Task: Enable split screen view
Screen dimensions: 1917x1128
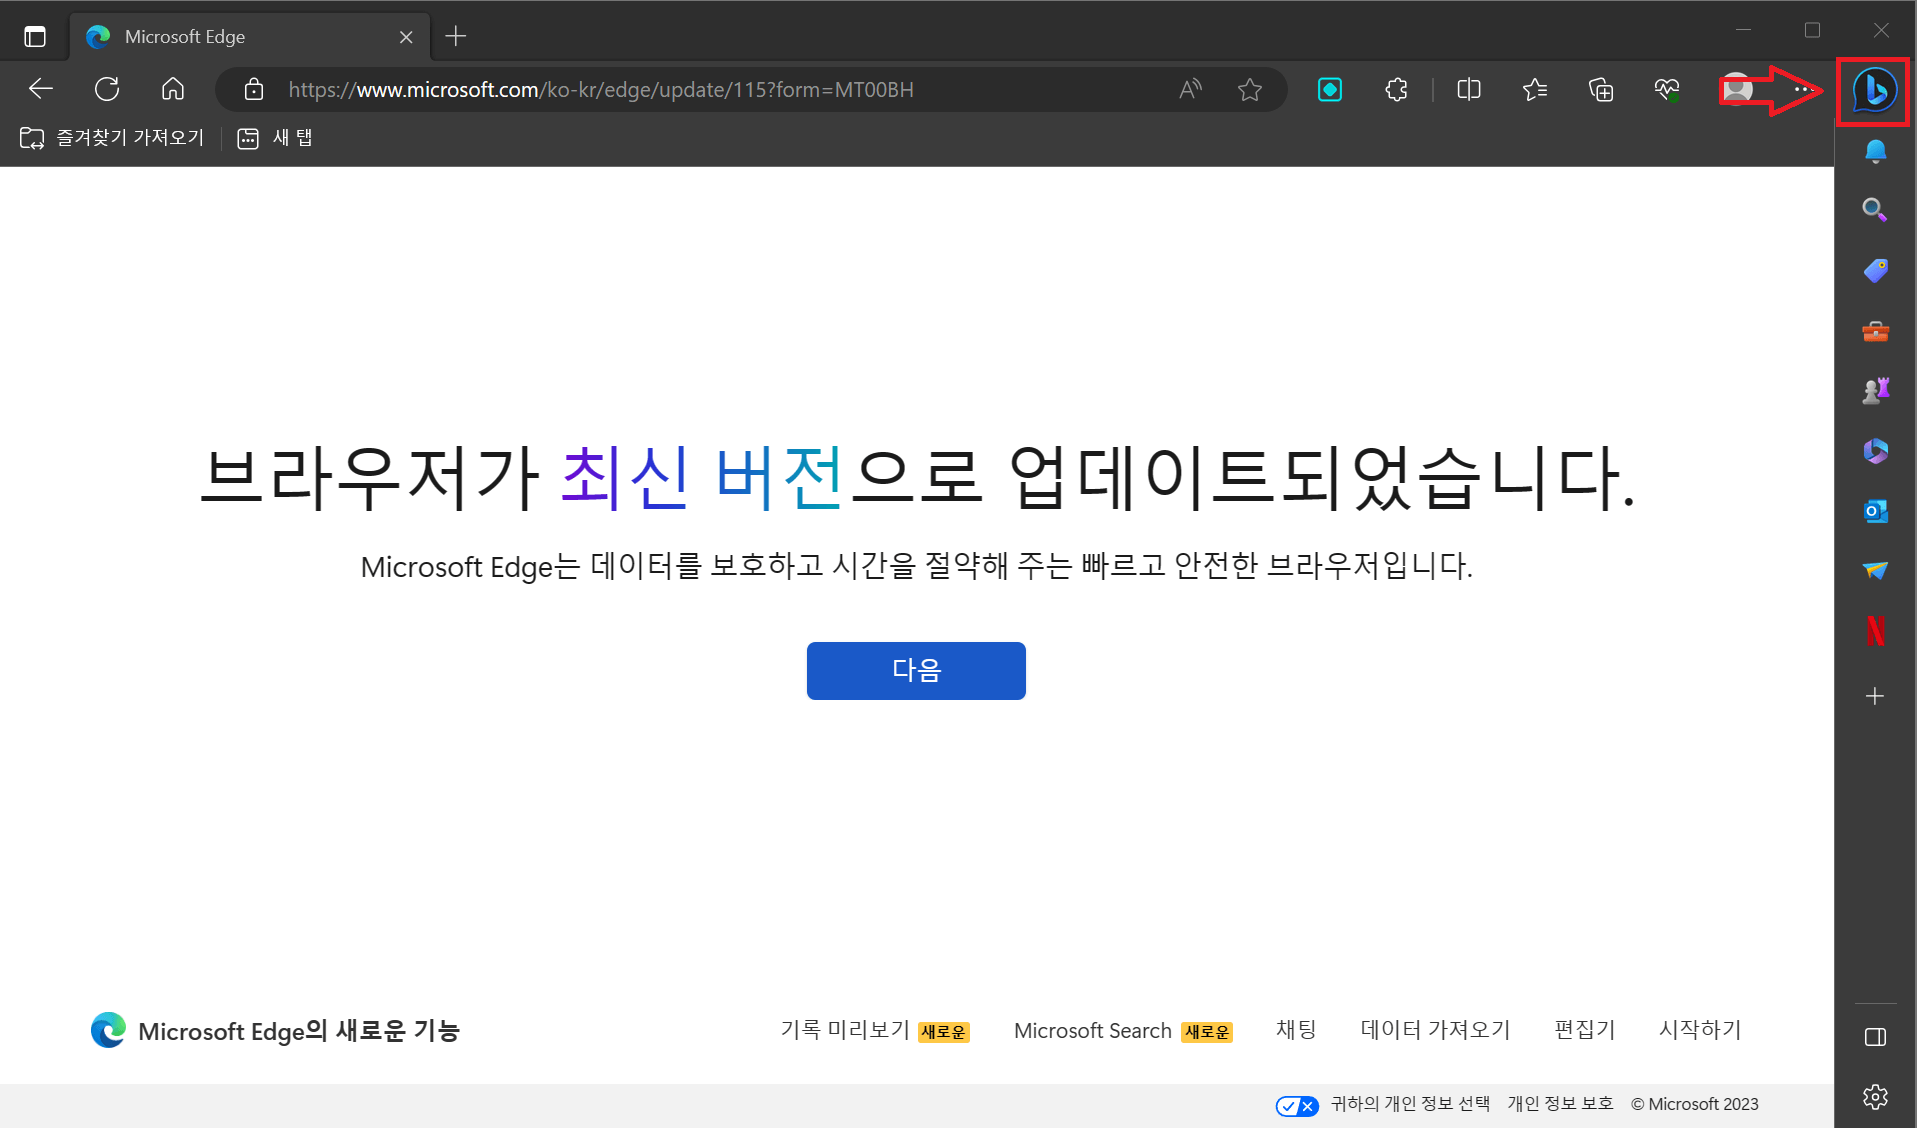Action: pos(1469,89)
